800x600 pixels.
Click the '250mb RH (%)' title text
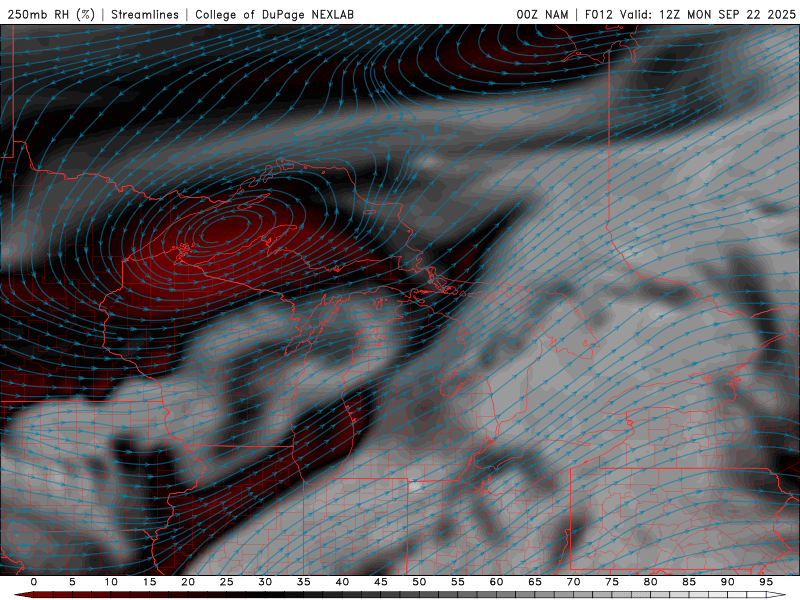(51, 14)
